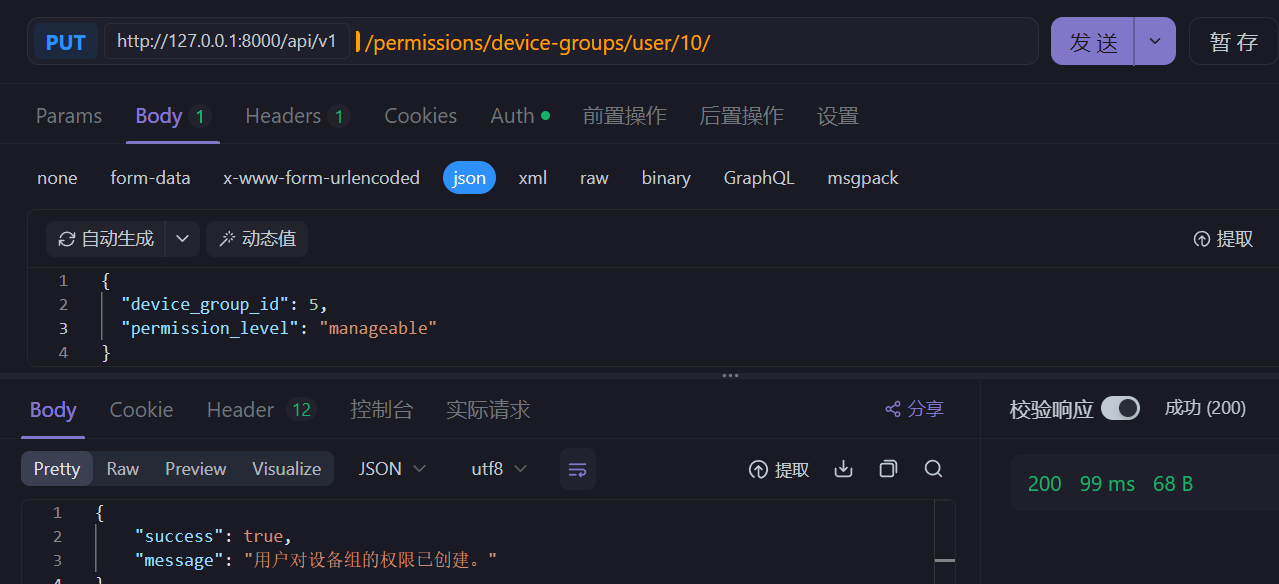The height and width of the screenshot is (584, 1279).
Task: Toggle word wrap icon in response toolbar
Action: click(577, 469)
